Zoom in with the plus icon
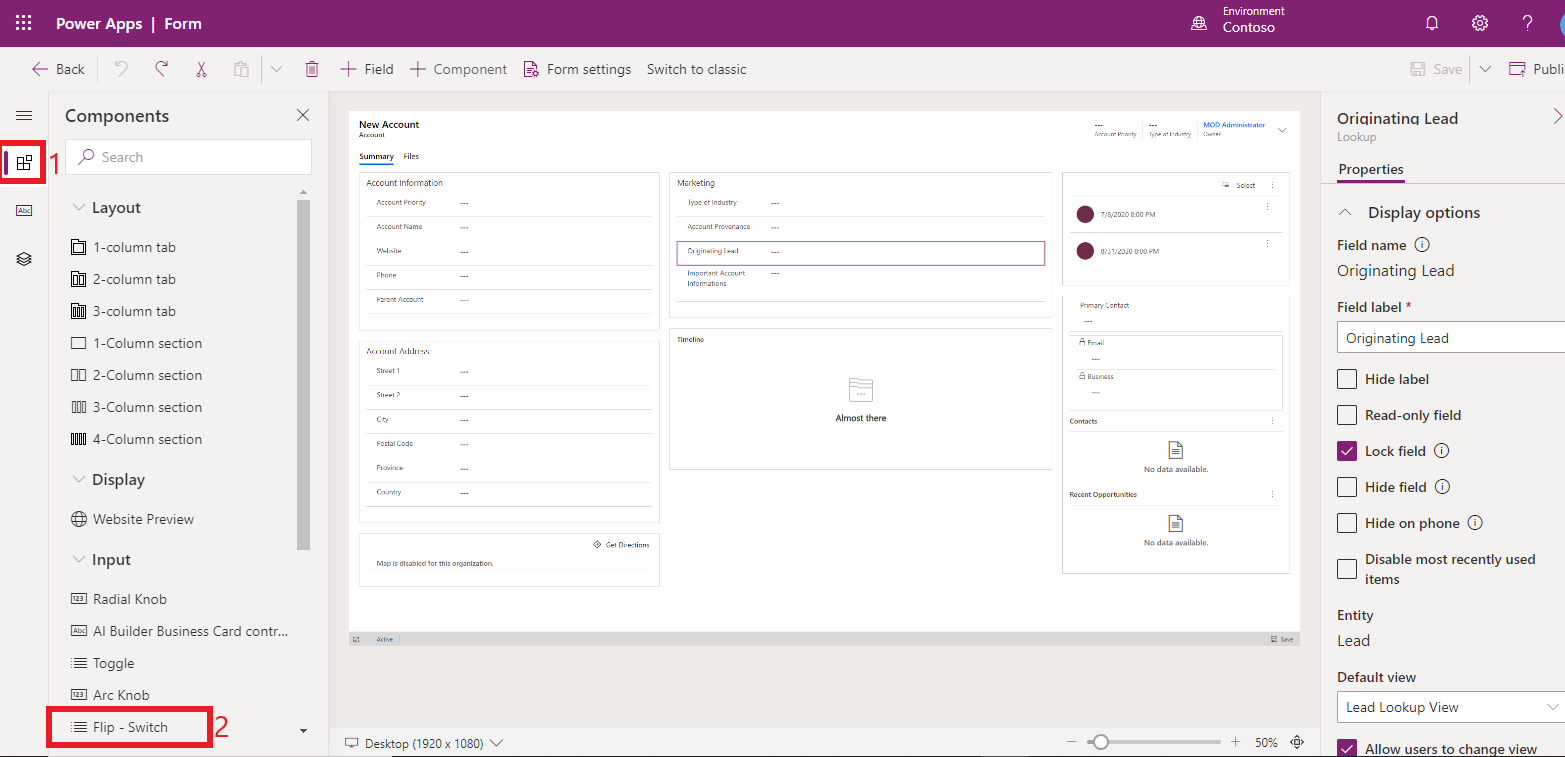 tap(1235, 742)
